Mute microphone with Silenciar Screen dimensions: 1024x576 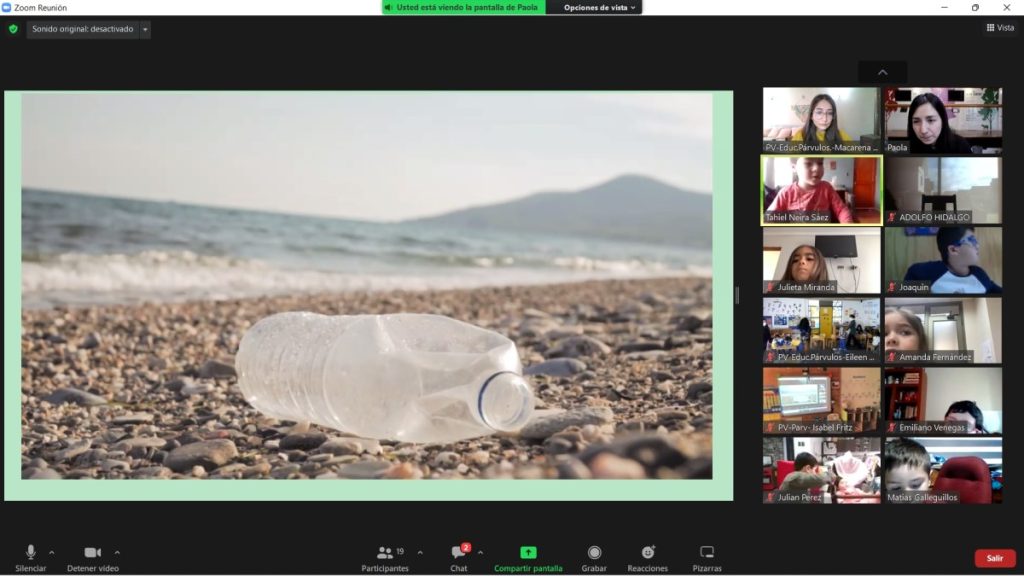[30, 553]
